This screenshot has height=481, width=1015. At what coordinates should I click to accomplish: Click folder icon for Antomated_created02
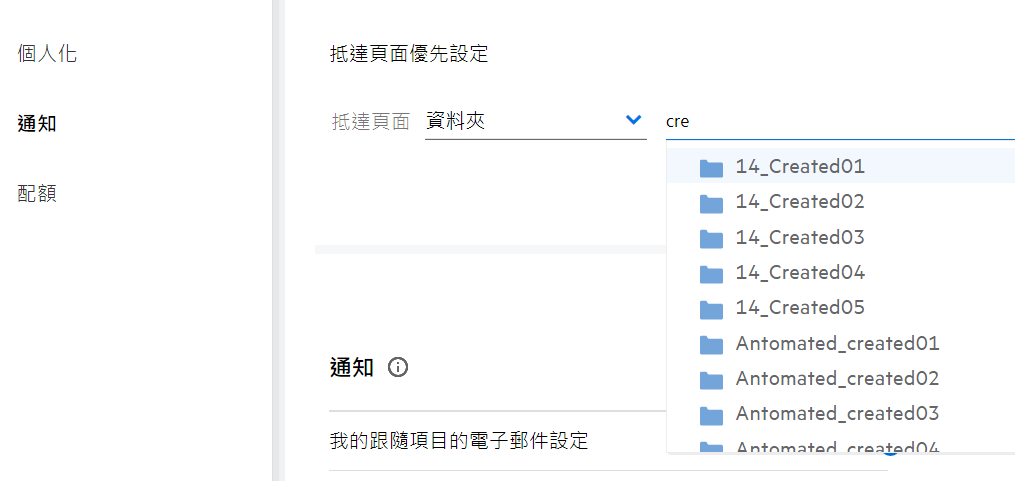(711, 379)
